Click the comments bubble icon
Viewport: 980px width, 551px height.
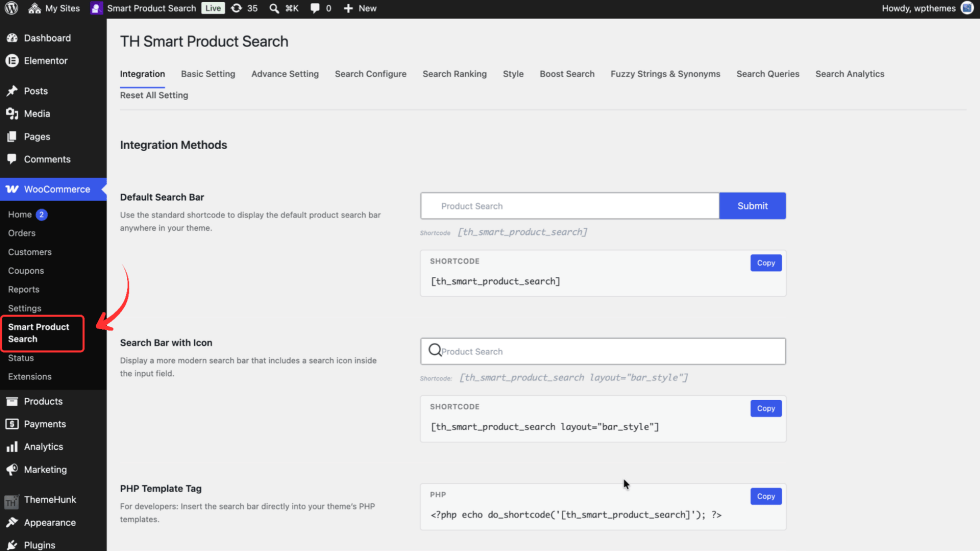314,8
